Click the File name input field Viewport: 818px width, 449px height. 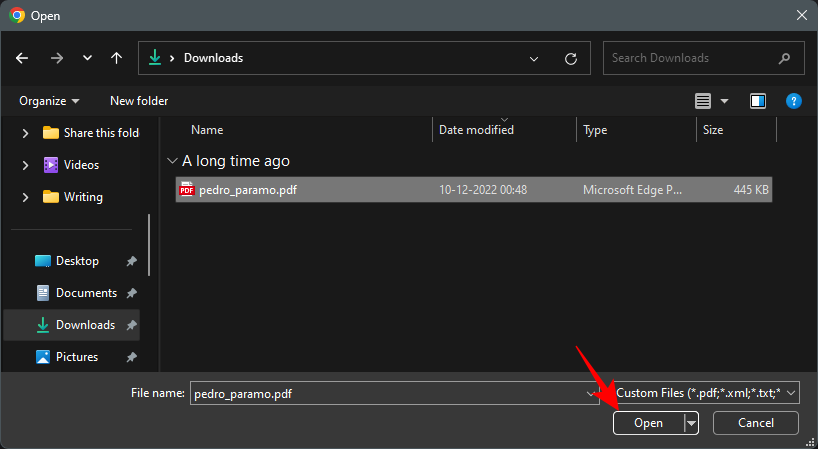click(385, 394)
